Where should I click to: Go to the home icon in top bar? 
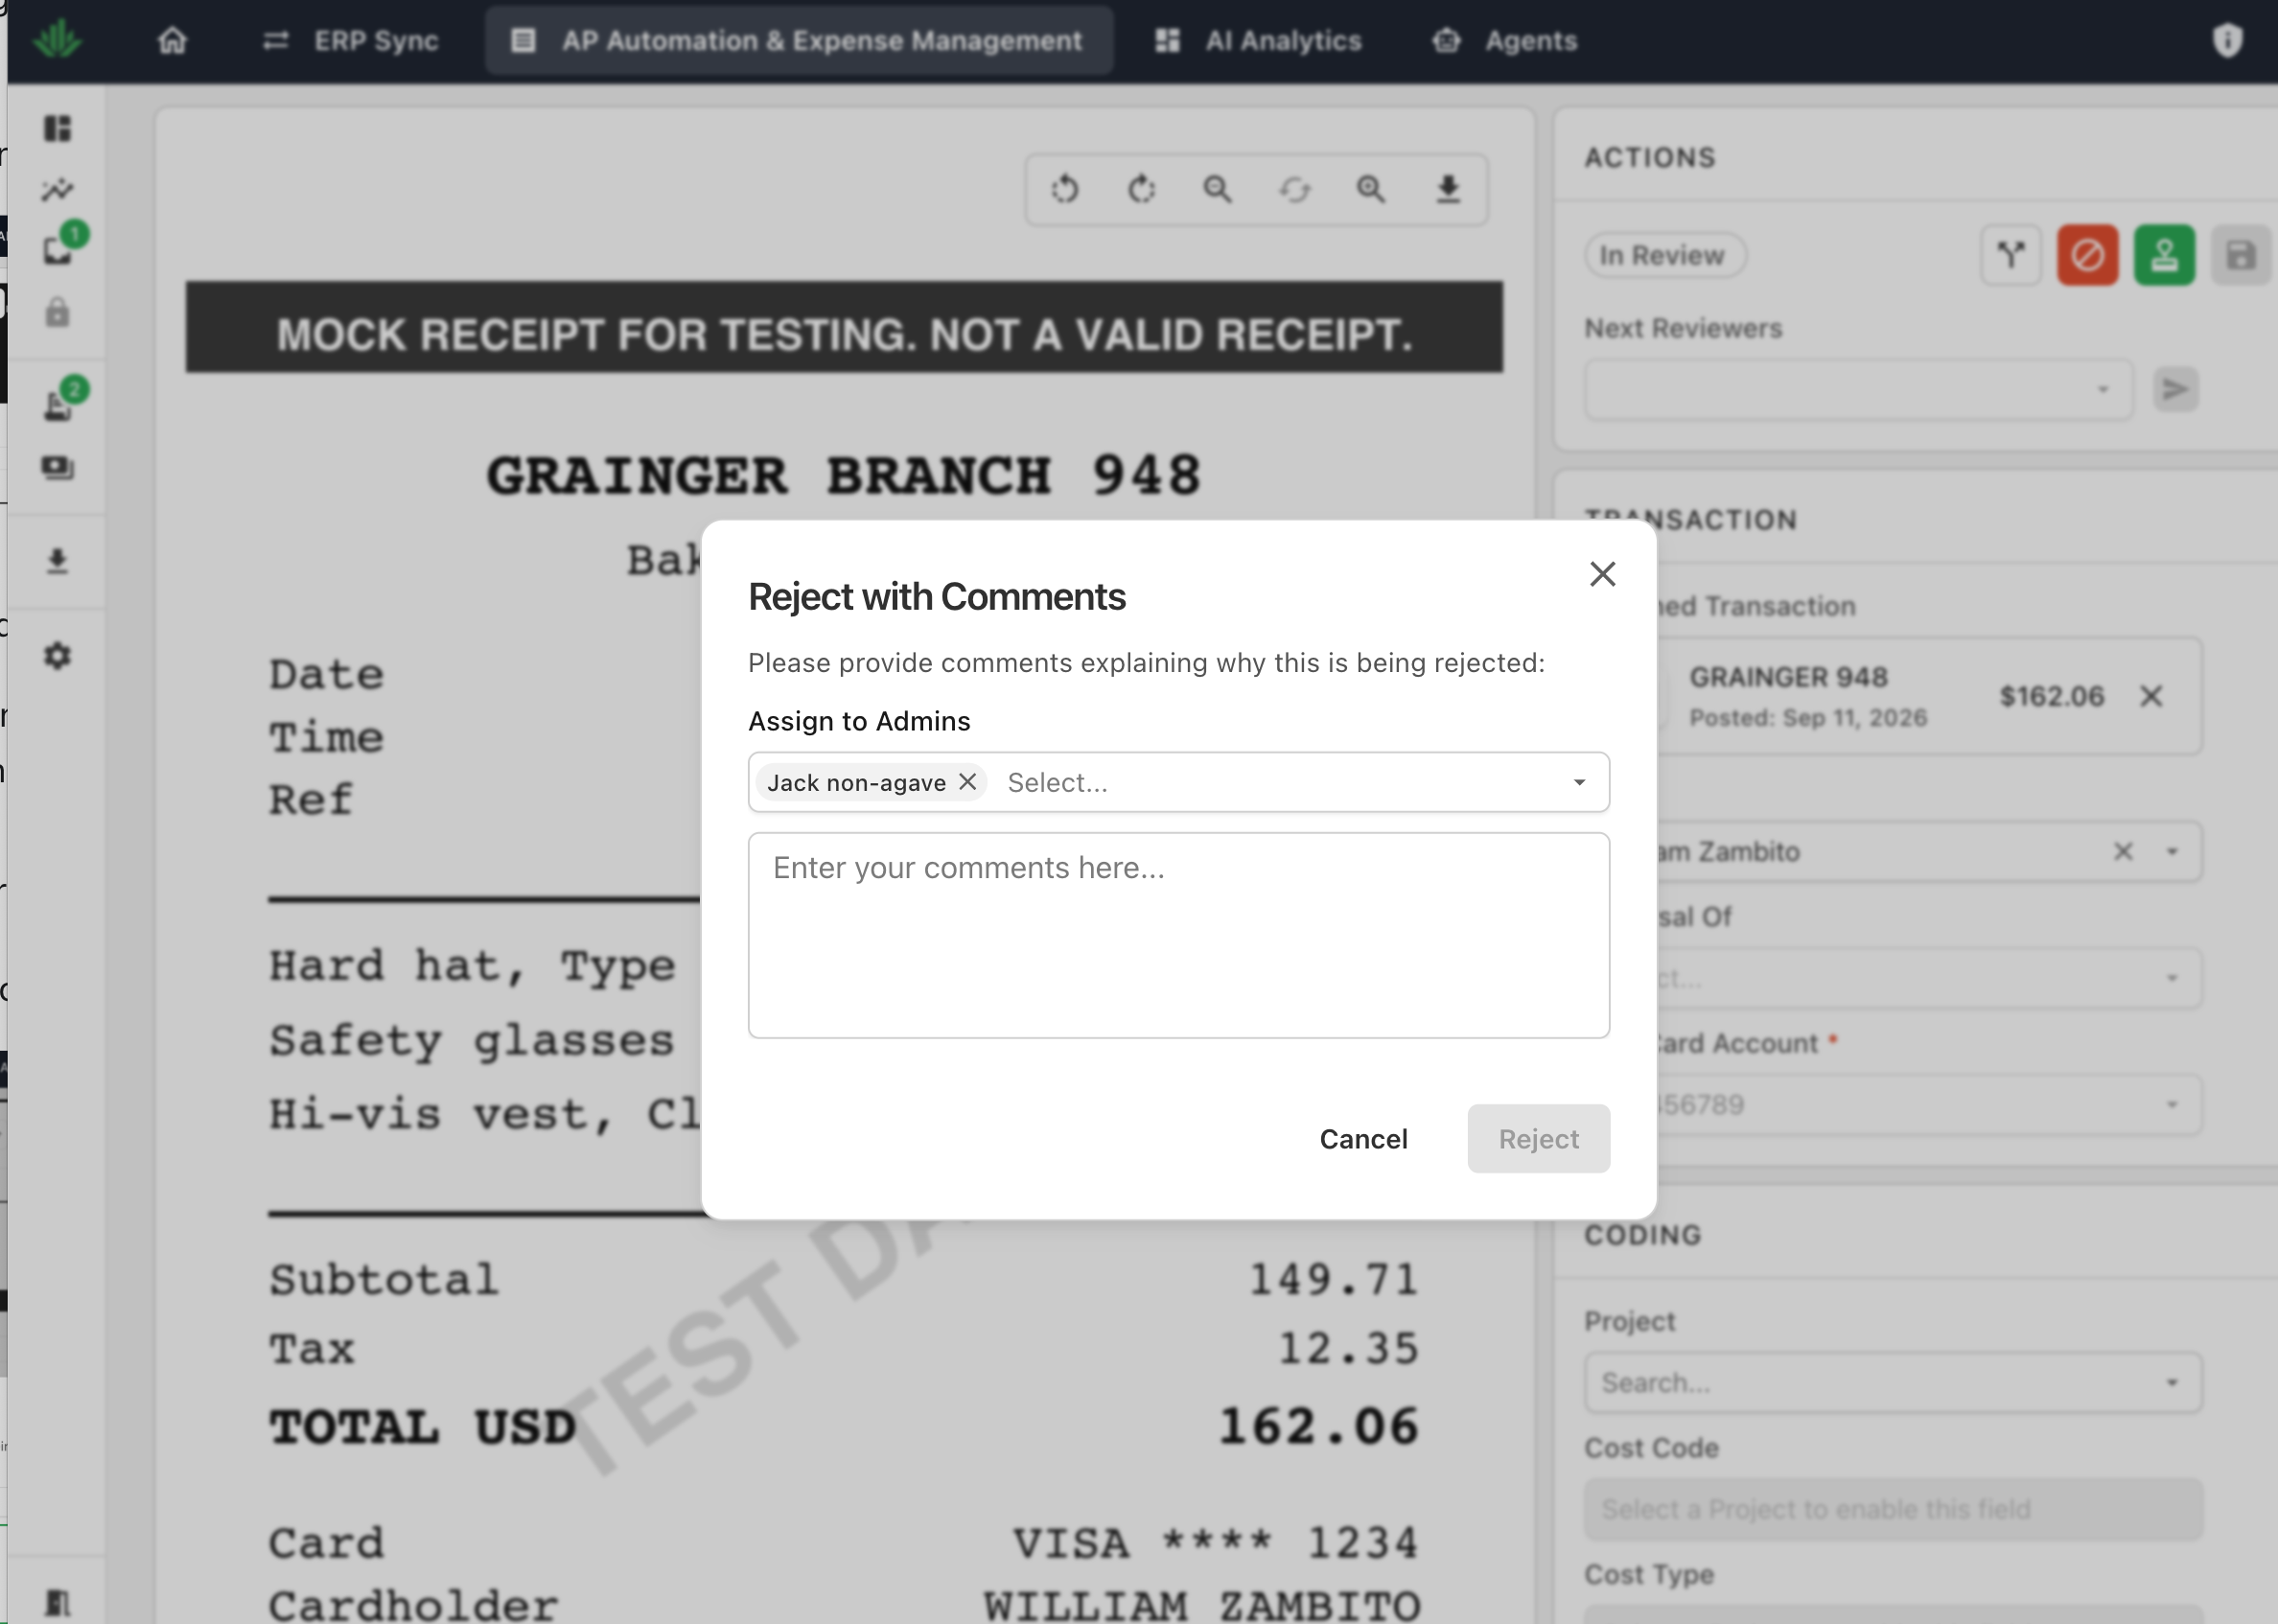click(x=173, y=41)
